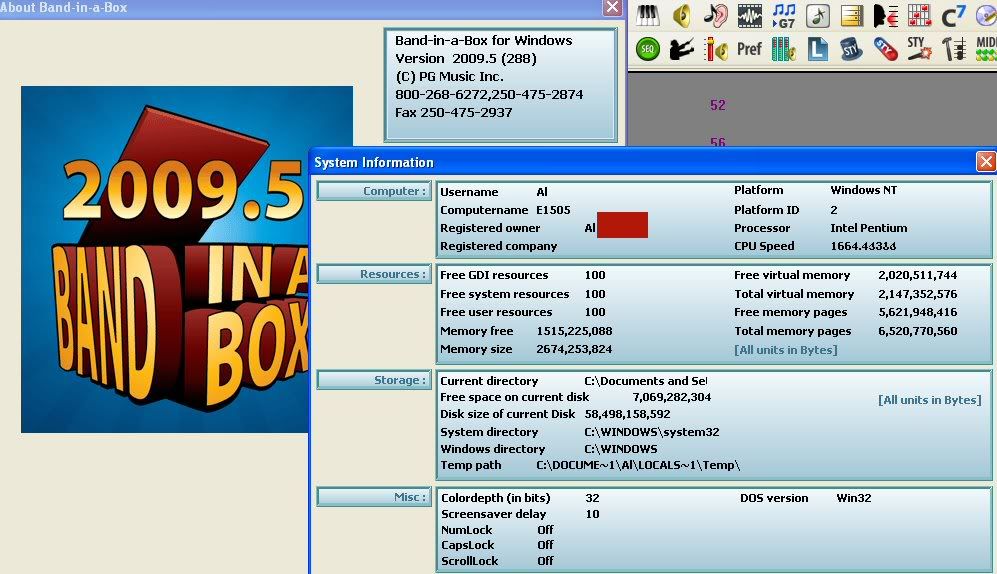Open the ear training note-and-ear icon
This screenshot has height=574, width=997.
(716, 15)
